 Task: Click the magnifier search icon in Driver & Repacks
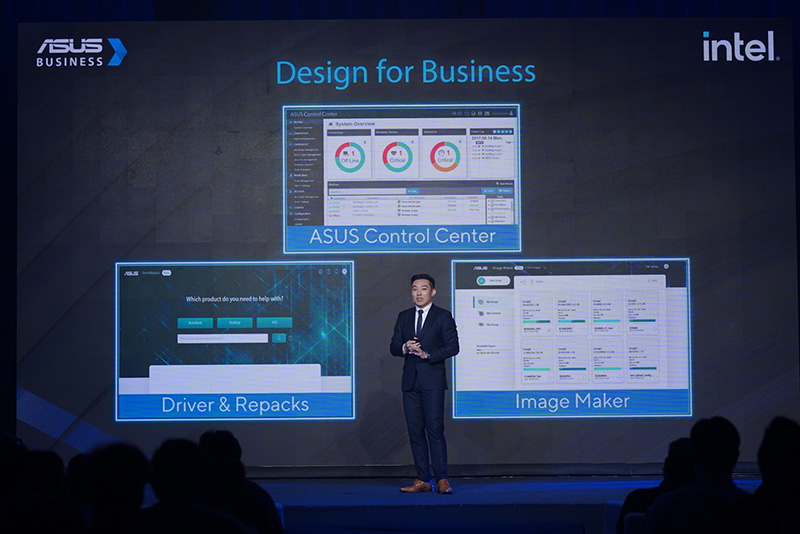coord(279,338)
